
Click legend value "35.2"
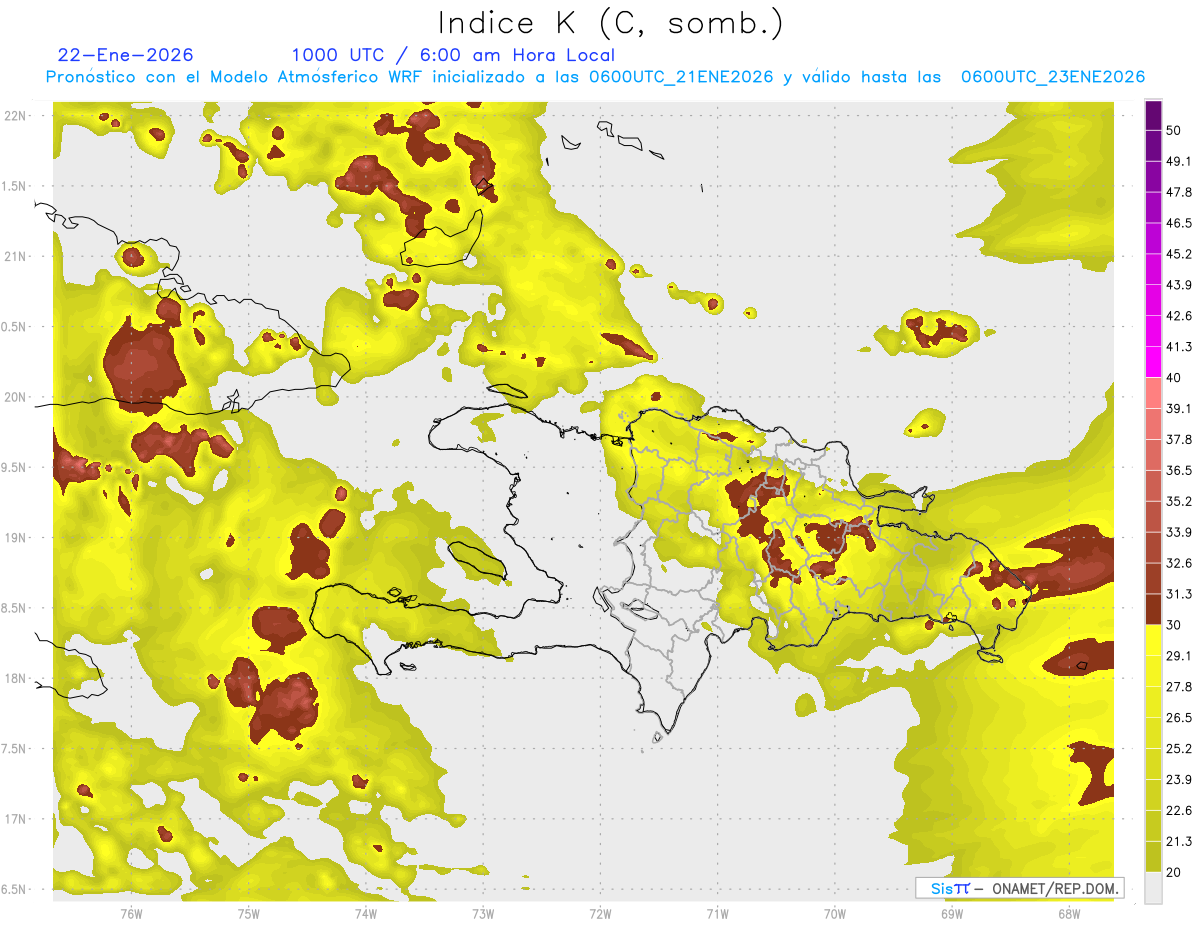[1178, 501]
